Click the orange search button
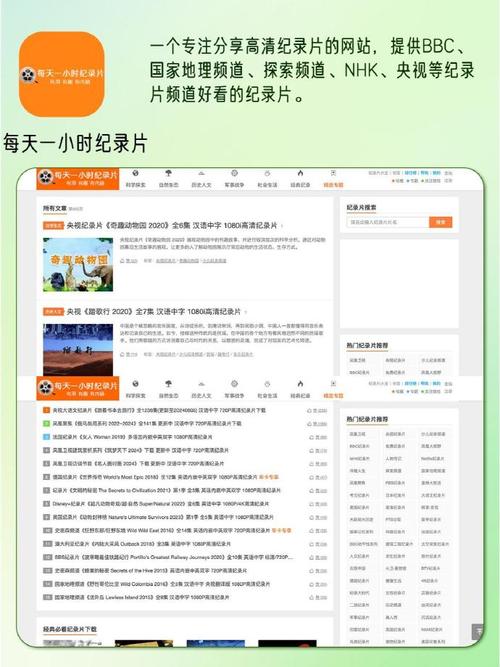Screen dimensions: 500x667 click(x=440, y=222)
